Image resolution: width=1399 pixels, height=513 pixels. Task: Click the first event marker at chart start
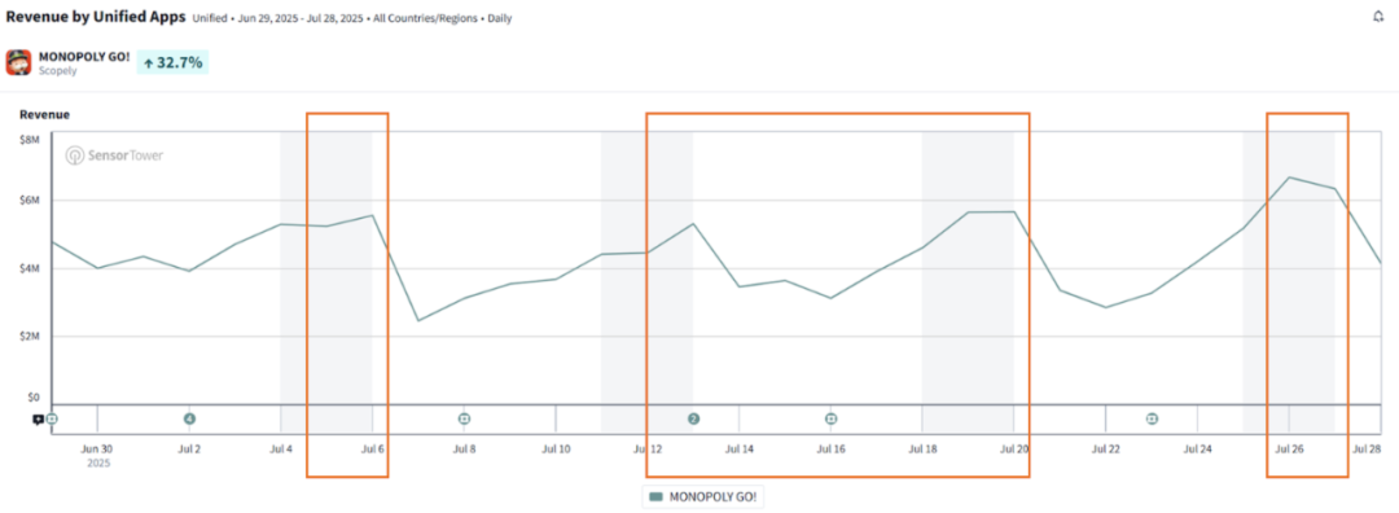click(x=52, y=419)
